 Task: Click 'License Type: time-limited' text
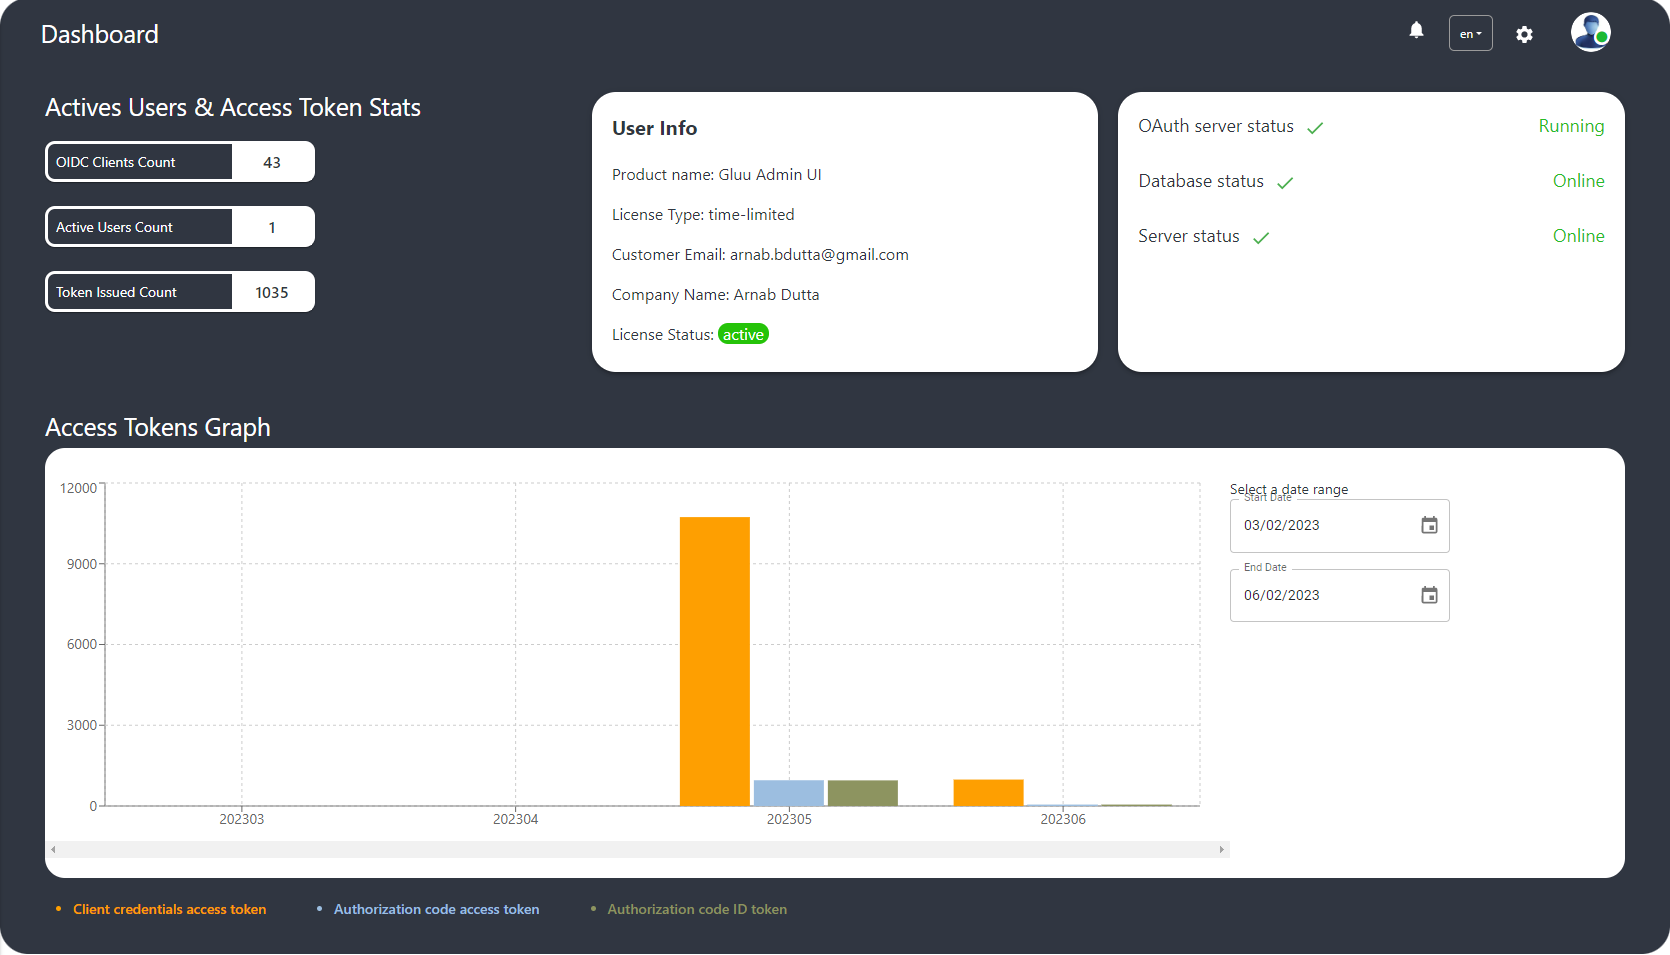pyautogui.click(x=703, y=215)
